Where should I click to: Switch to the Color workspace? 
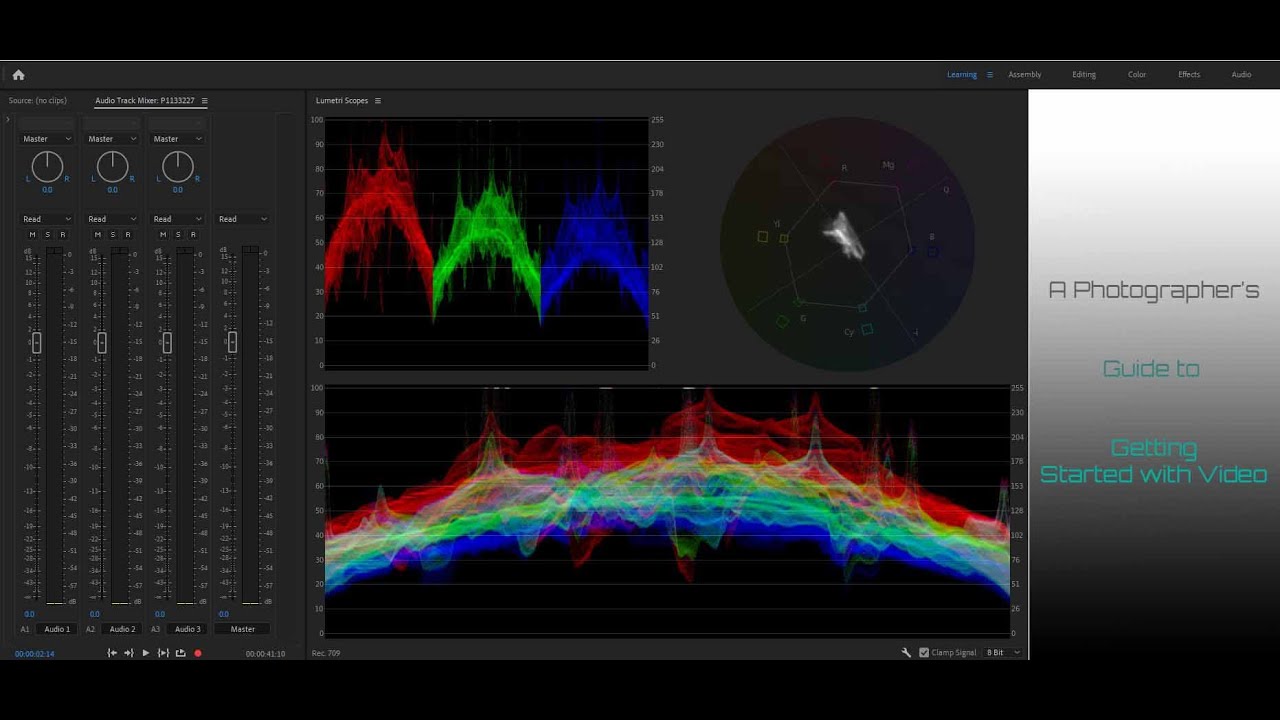pos(1137,75)
